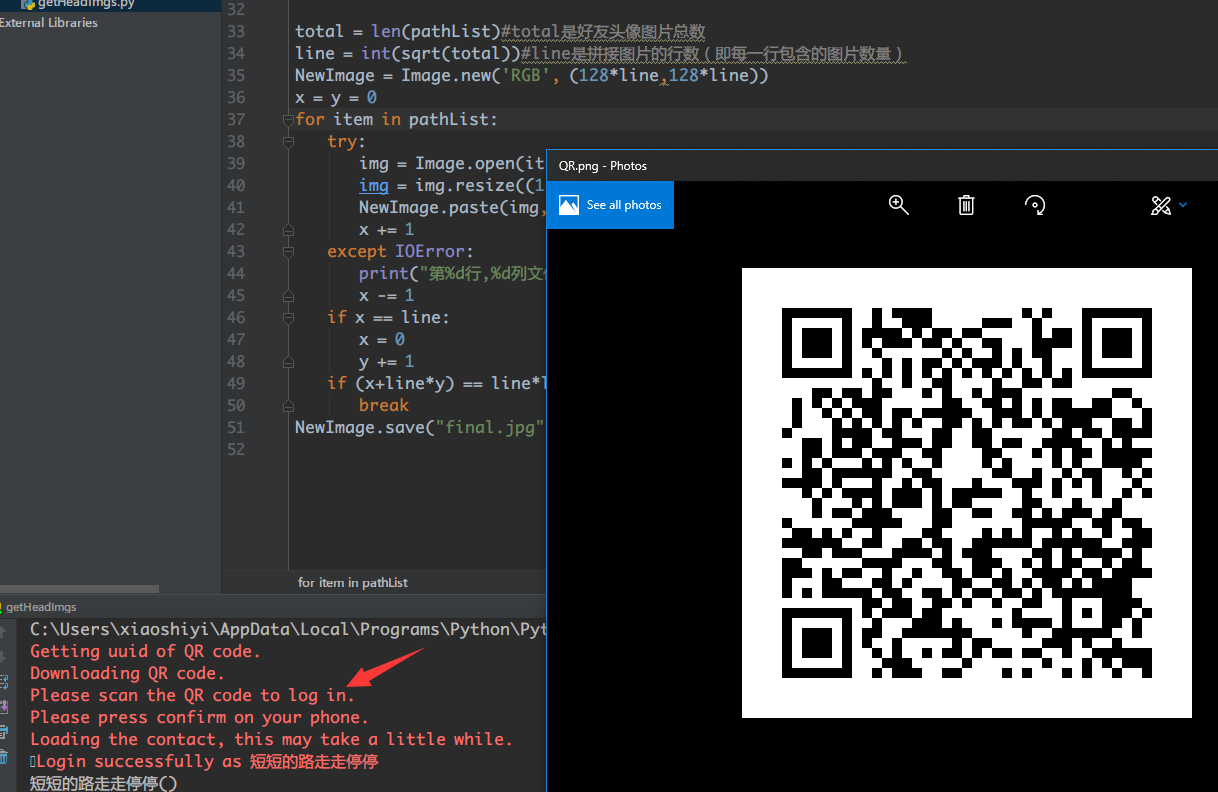The image size is (1218, 792).
Task: Click 'y += 1' code line
Action: pyautogui.click(x=387, y=361)
